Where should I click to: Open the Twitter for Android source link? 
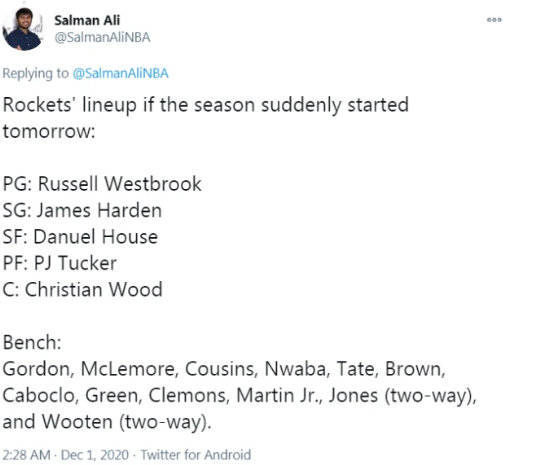[x=196, y=455]
